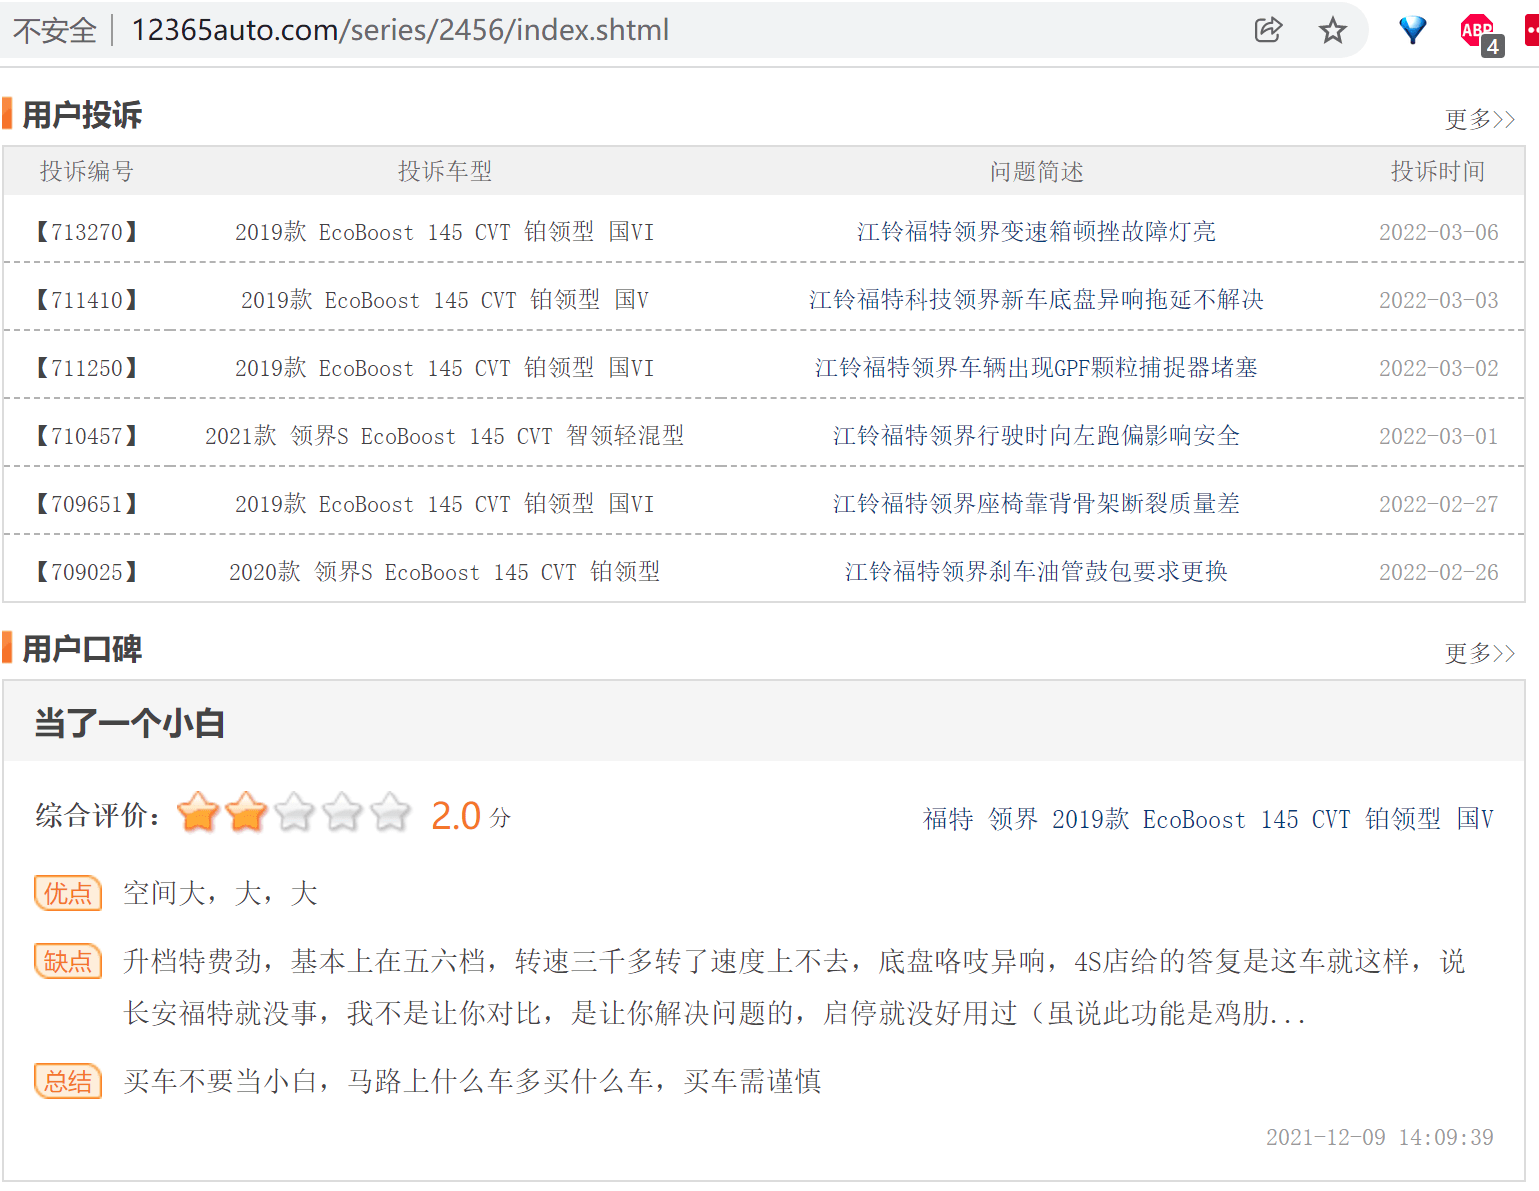
Task: Click the 投诉编号 column header
Action: (87, 171)
